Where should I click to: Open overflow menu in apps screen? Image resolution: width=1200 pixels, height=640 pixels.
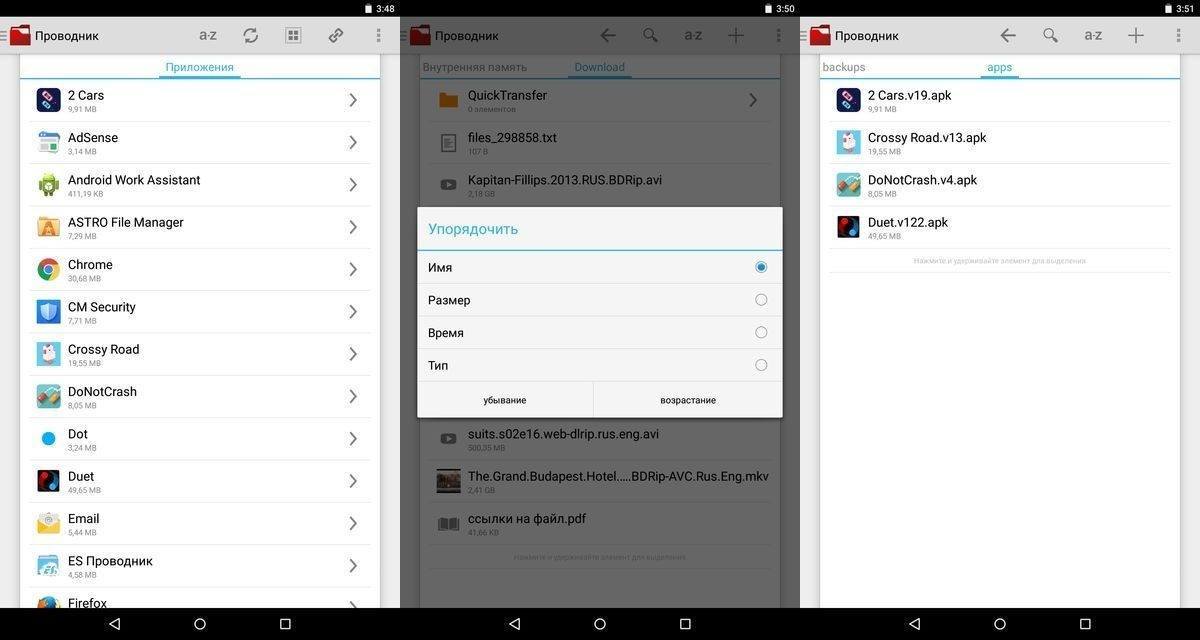1178,35
